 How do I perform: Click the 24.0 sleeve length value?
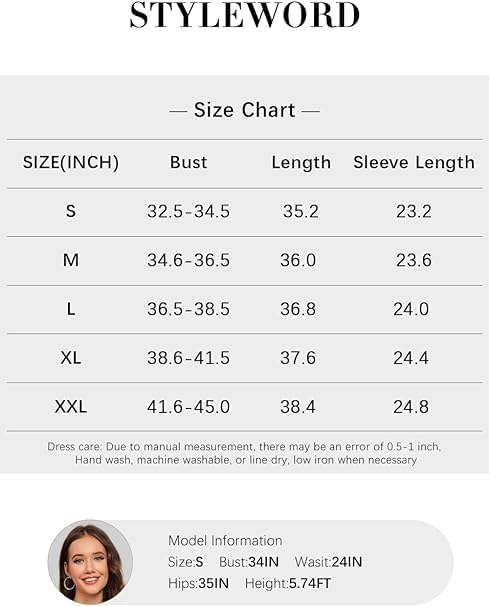[411, 309]
